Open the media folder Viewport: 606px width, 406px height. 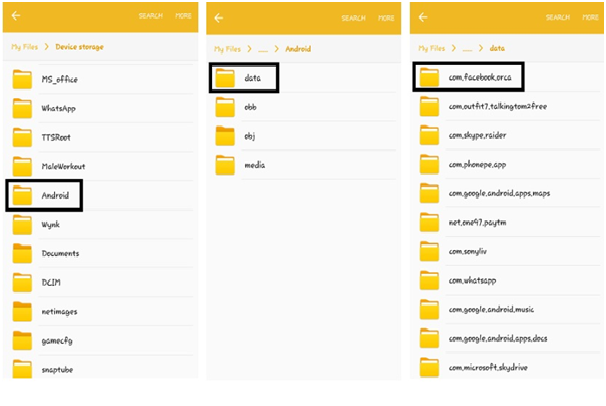point(254,164)
